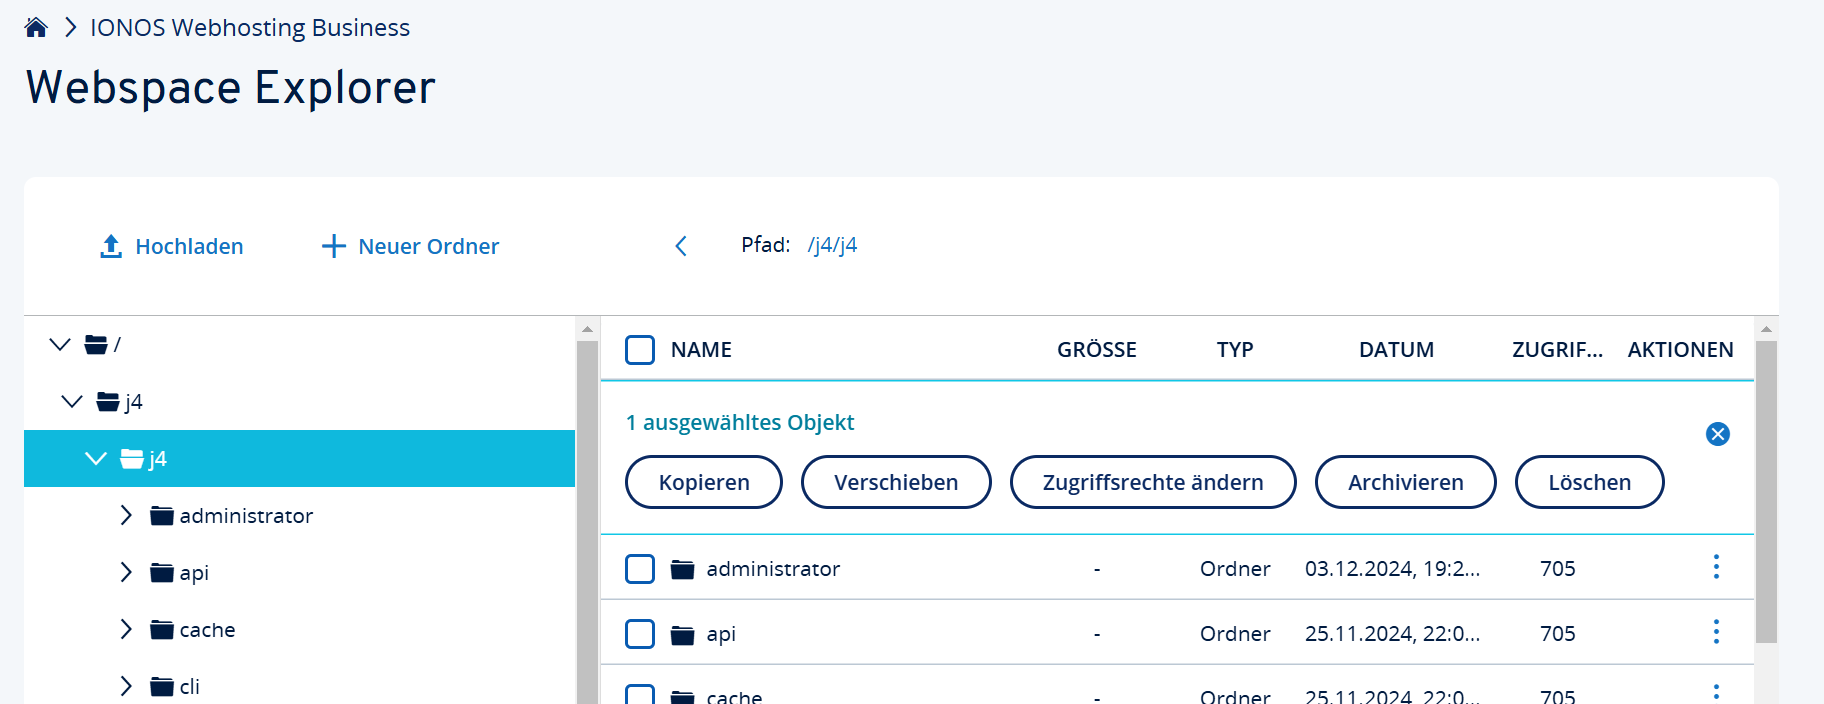The width and height of the screenshot is (1824, 704).
Task: Open actions menu for administrator folder
Action: coord(1716,567)
